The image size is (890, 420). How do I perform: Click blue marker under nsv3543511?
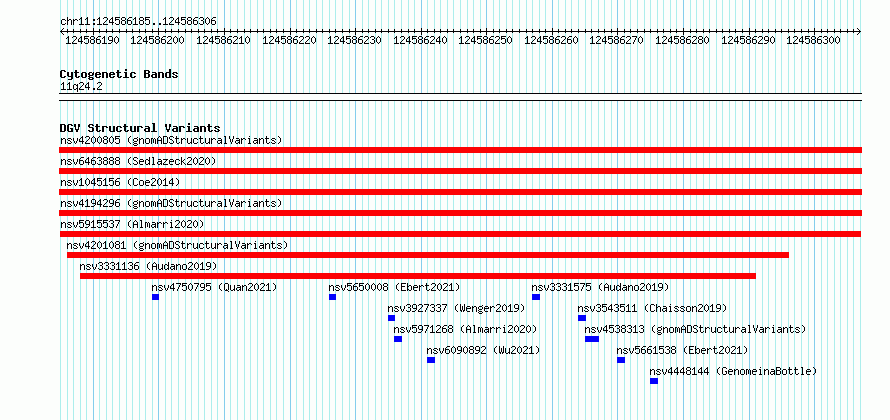point(582,318)
